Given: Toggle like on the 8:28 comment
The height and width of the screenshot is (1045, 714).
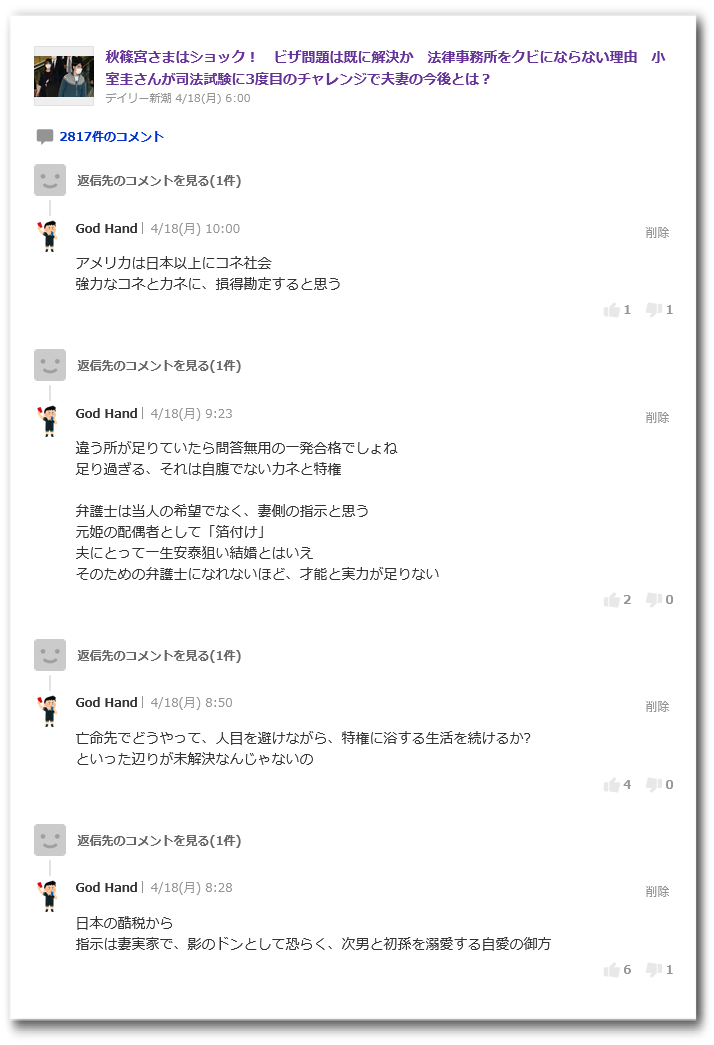Looking at the screenshot, I should point(613,968).
